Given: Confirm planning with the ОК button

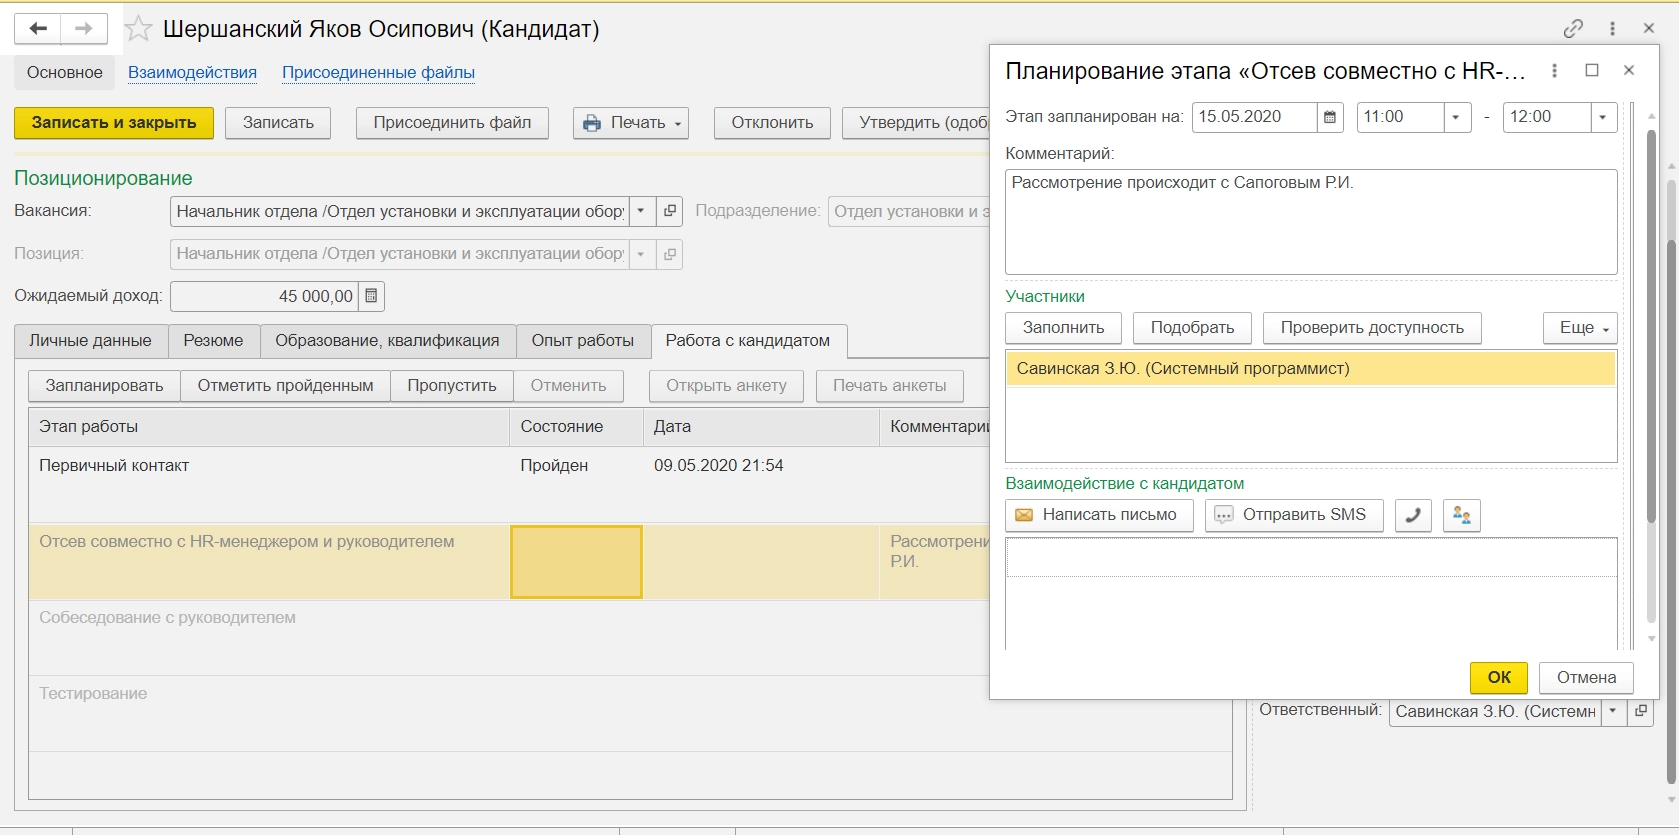Looking at the screenshot, I should tap(1498, 677).
